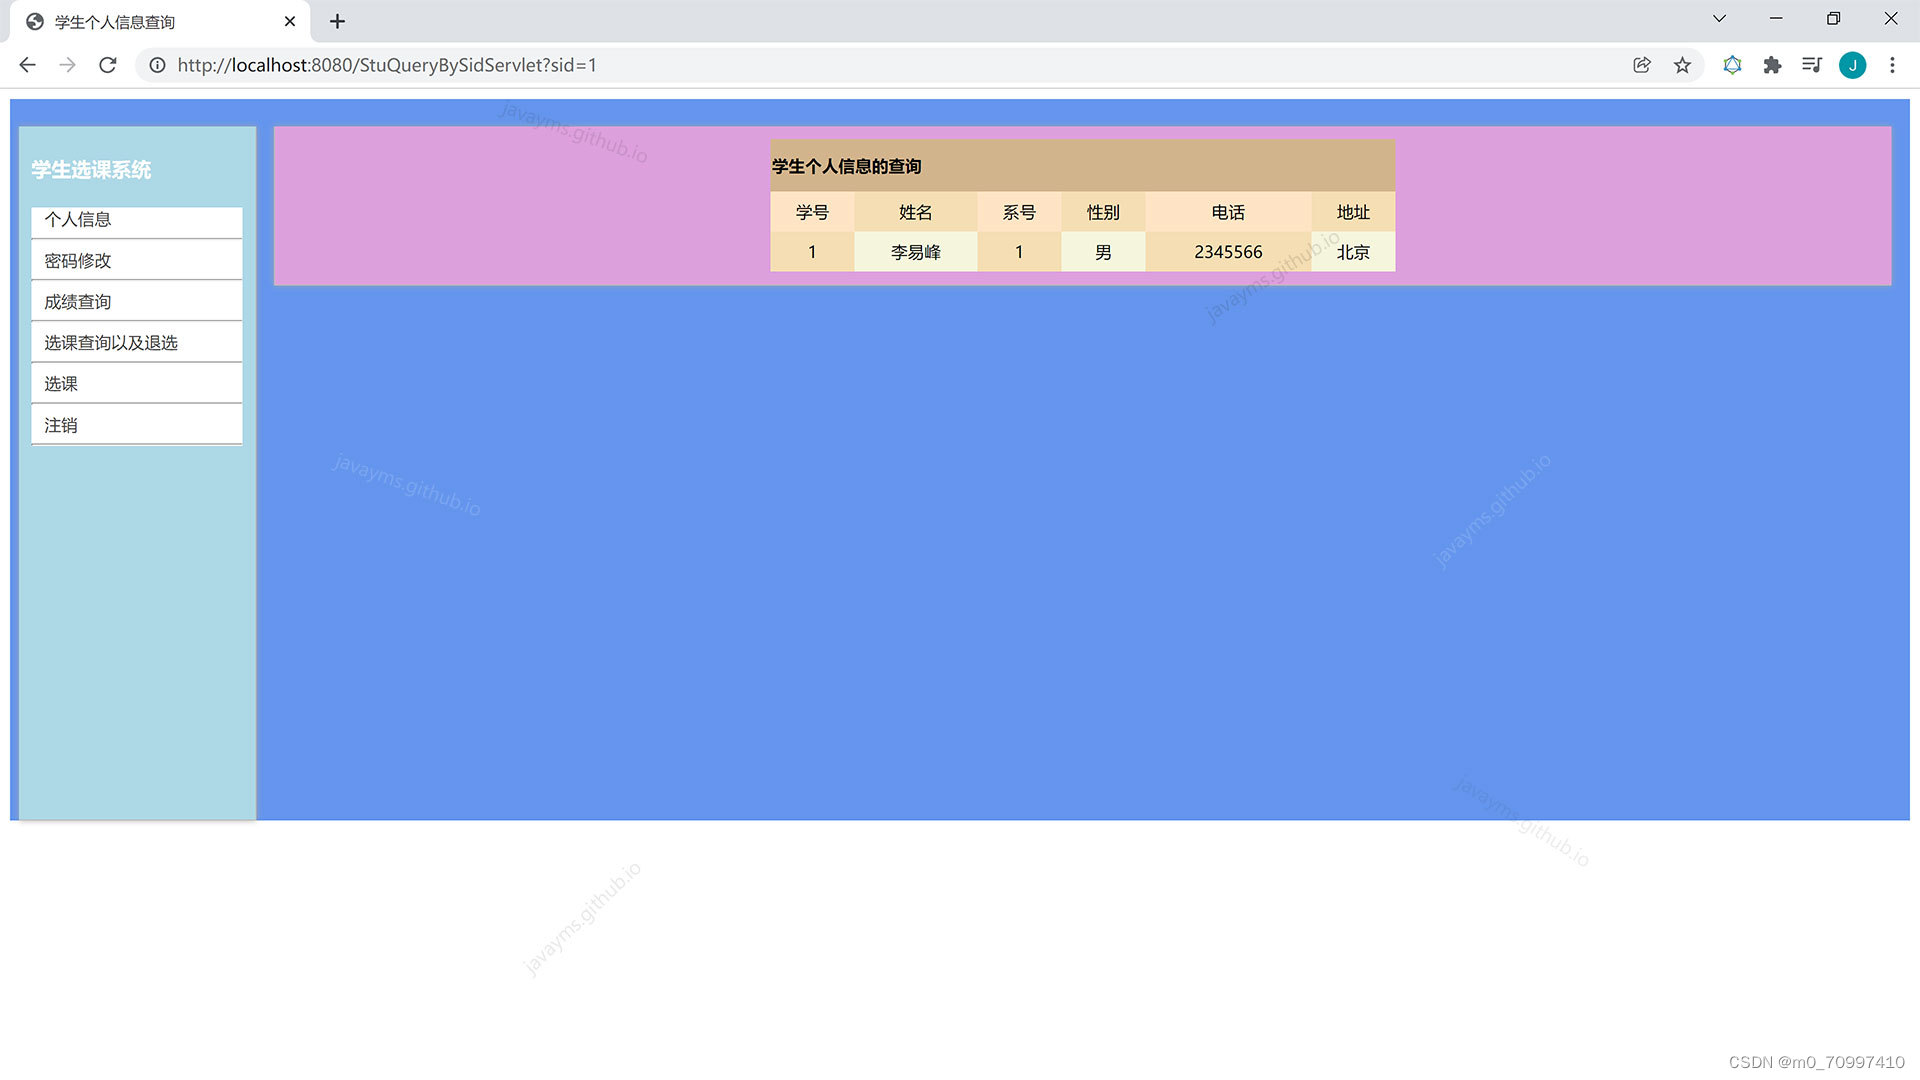Viewport: 1920px width, 1080px height.
Task: Bookmark this tab with star icon
Action: 1683,65
